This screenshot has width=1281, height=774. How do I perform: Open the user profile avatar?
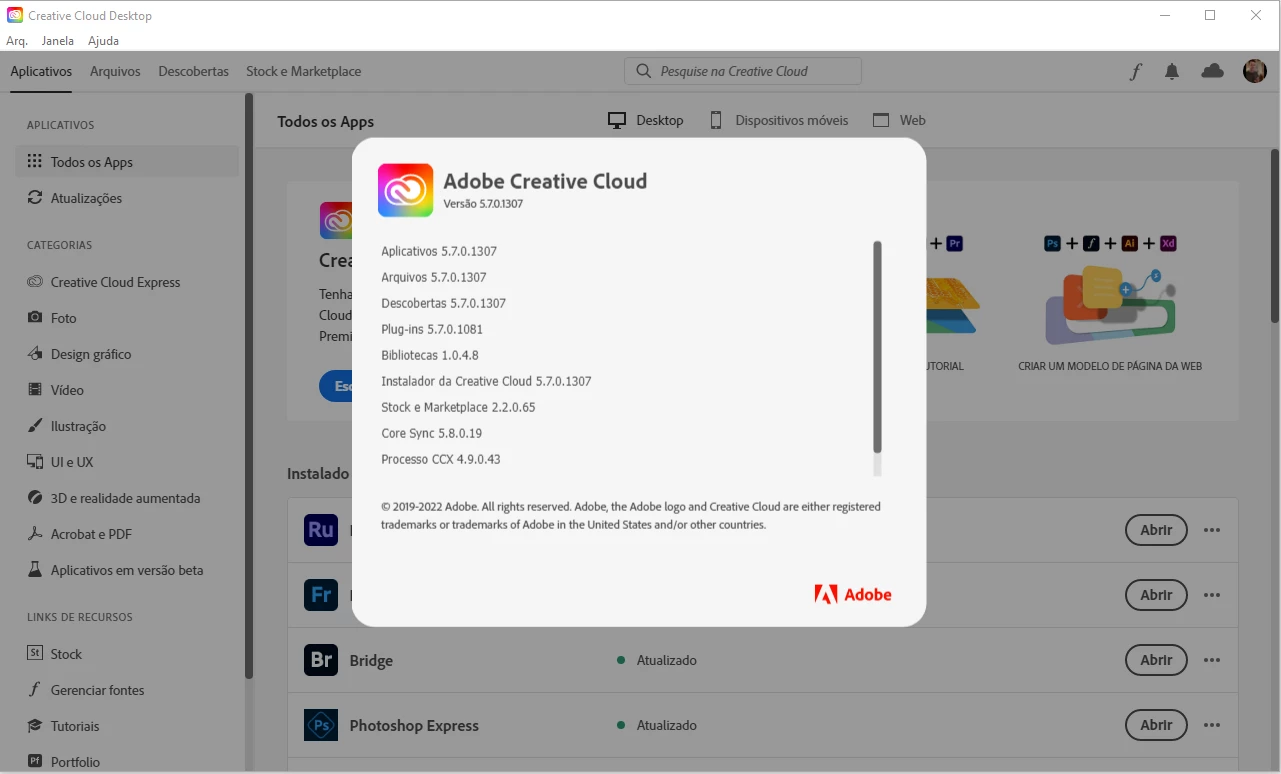pos(1255,71)
